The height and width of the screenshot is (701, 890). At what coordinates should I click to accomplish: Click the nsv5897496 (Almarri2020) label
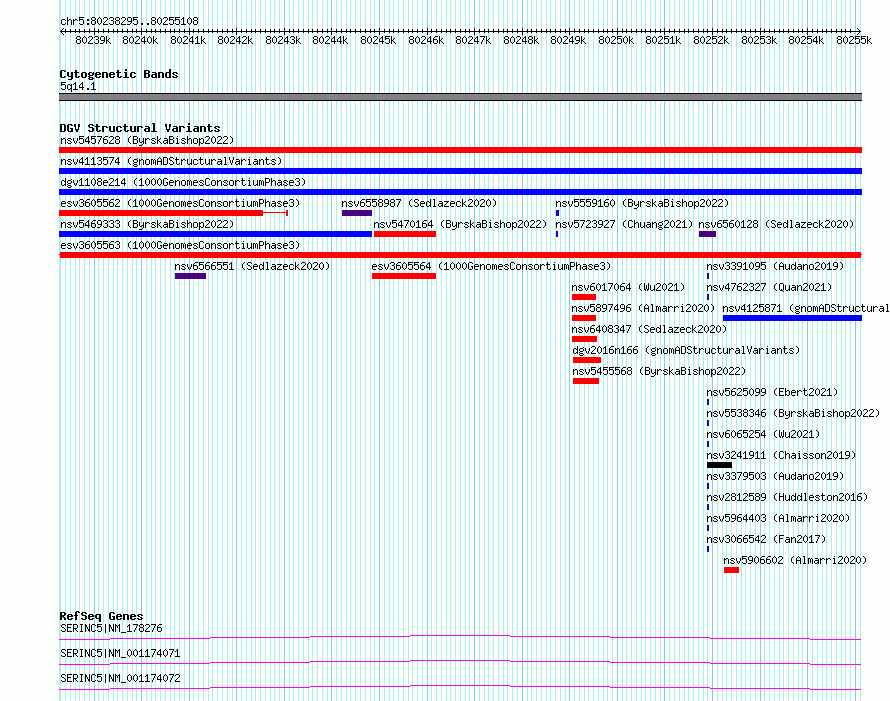click(643, 308)
